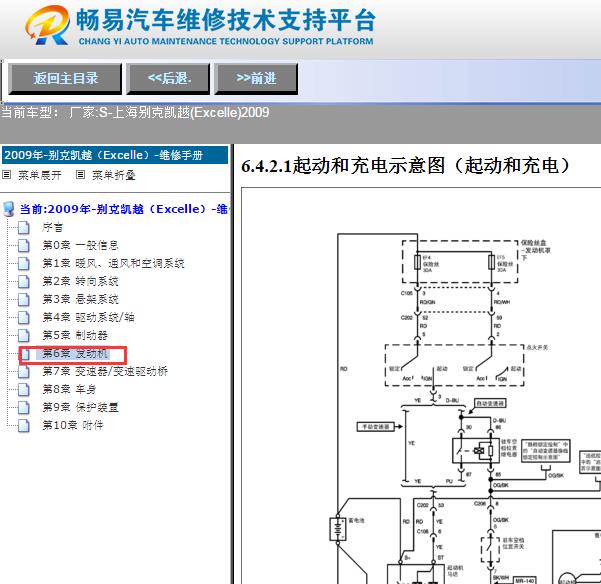This screenshot has width=601, height=584.
Task: Click the 自动变速器 label in diagram
Action: (490, 404)
